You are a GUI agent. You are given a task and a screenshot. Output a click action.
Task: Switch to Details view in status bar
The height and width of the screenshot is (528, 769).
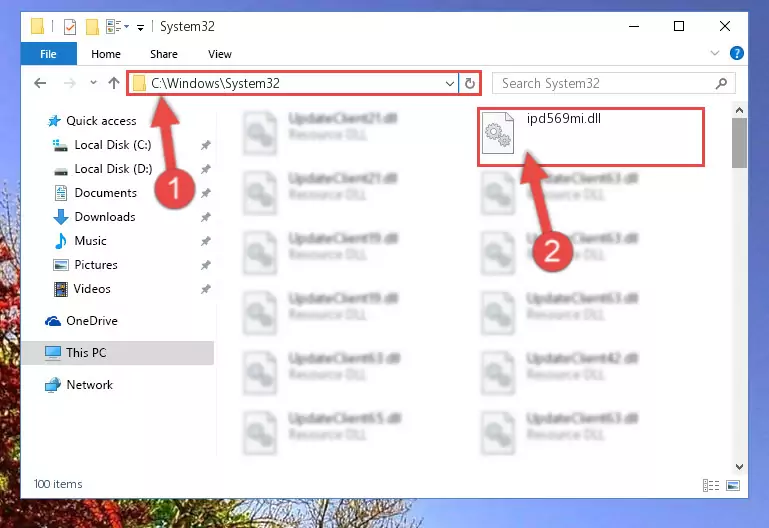coord(711,485)
